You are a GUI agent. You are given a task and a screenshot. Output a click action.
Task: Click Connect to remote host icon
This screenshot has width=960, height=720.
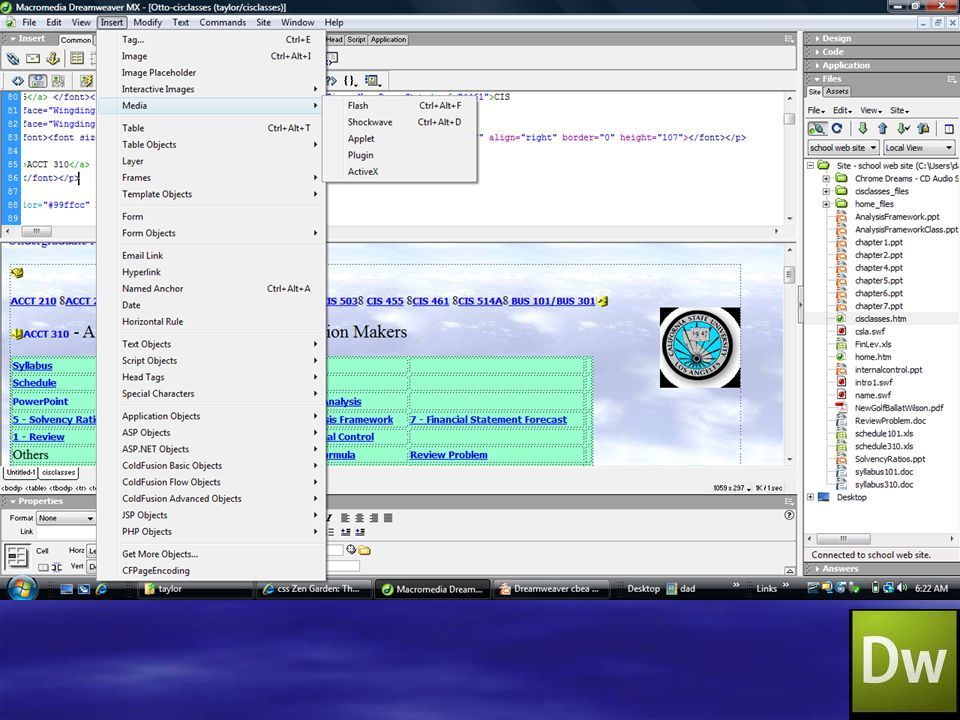coord(817,129)
